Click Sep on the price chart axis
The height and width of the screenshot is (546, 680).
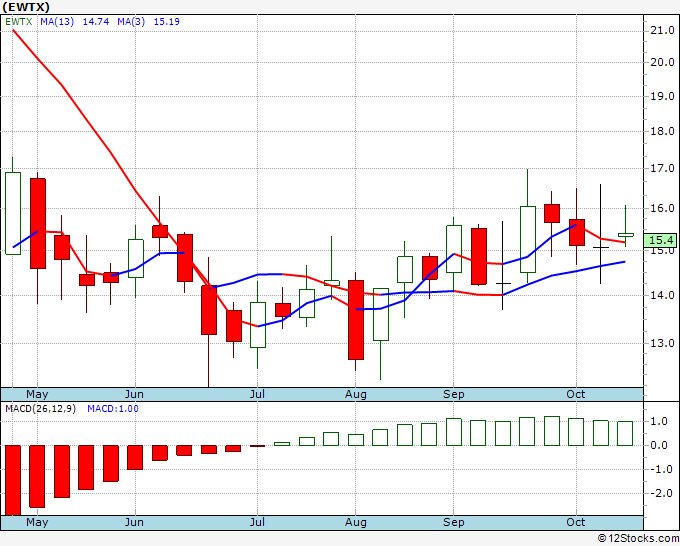pyautogui.click(x=454, y=394)
